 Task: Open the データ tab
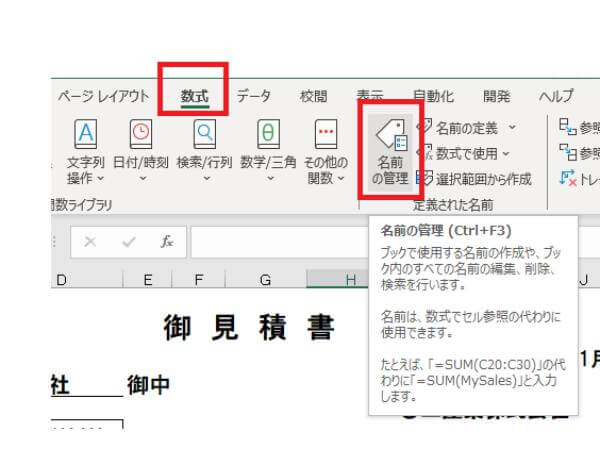click(x=253, y=96)
